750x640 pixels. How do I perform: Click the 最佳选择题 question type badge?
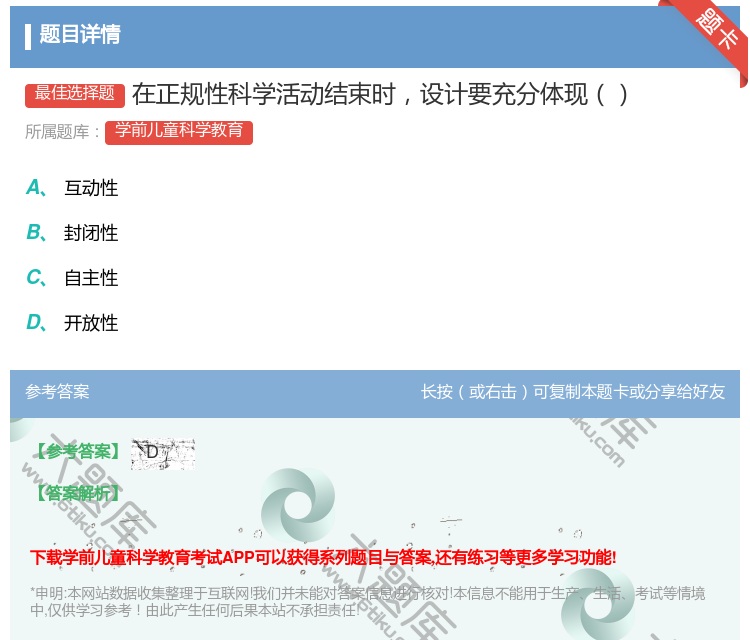pos(75,94)
